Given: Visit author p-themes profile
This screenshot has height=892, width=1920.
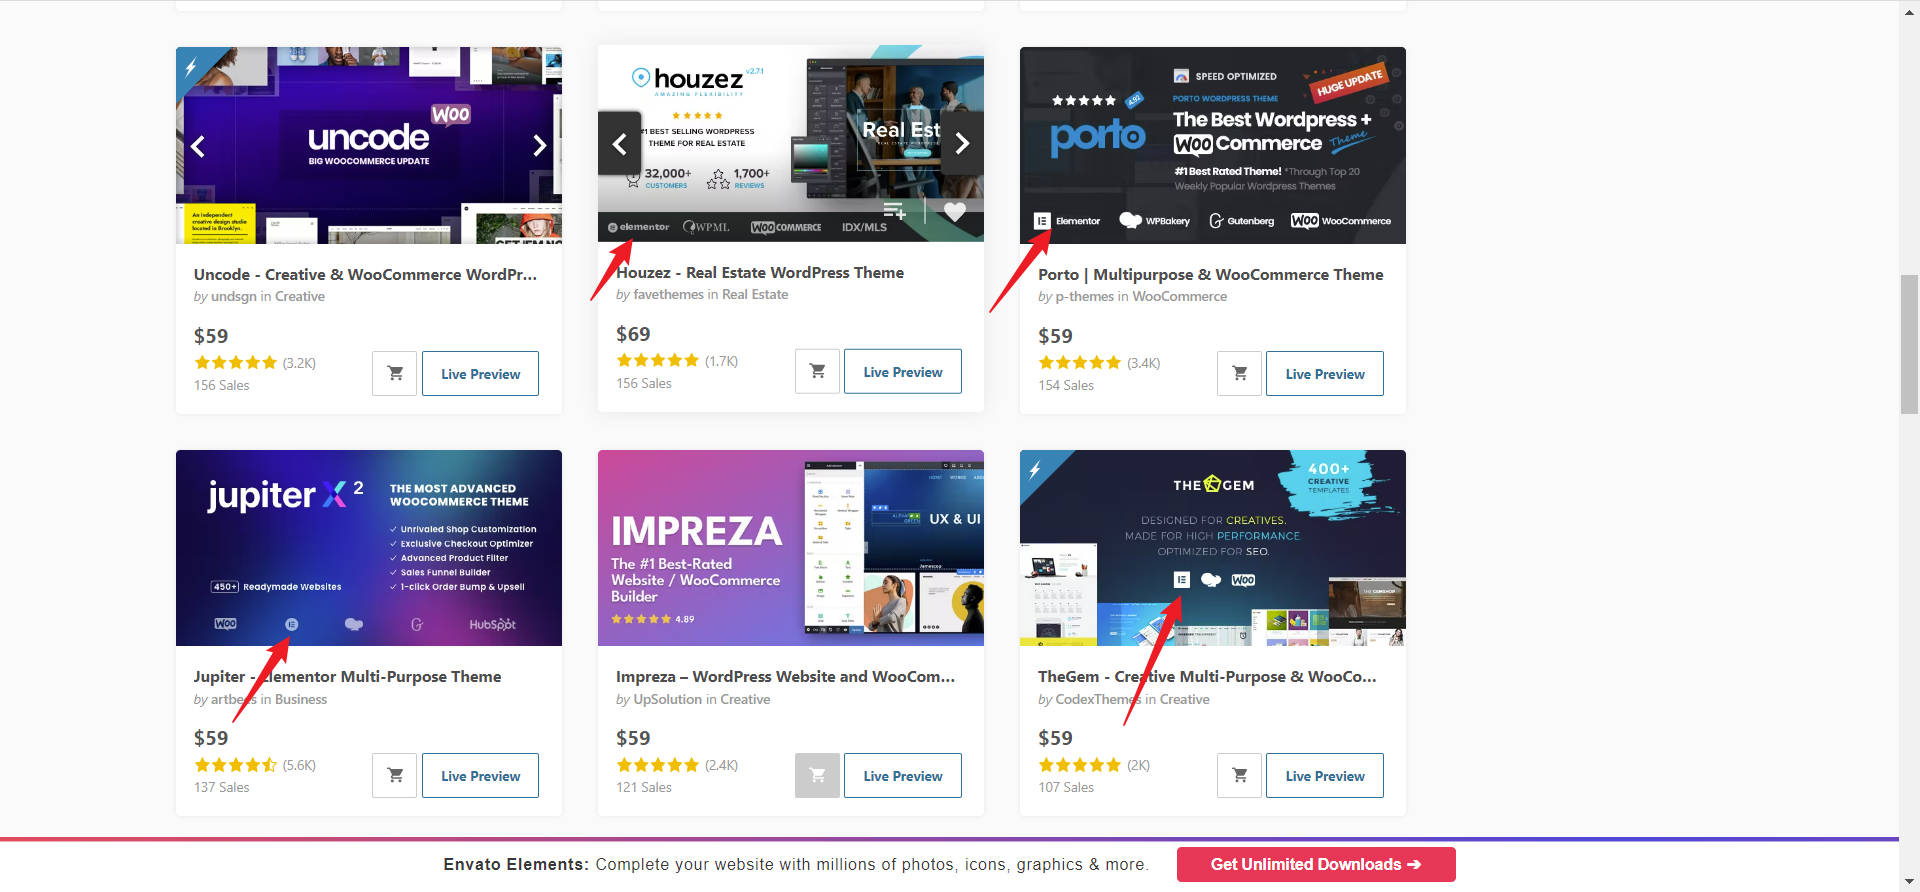Looking at the screenshot, I should pyautogui.click(x=1084, y=296).
